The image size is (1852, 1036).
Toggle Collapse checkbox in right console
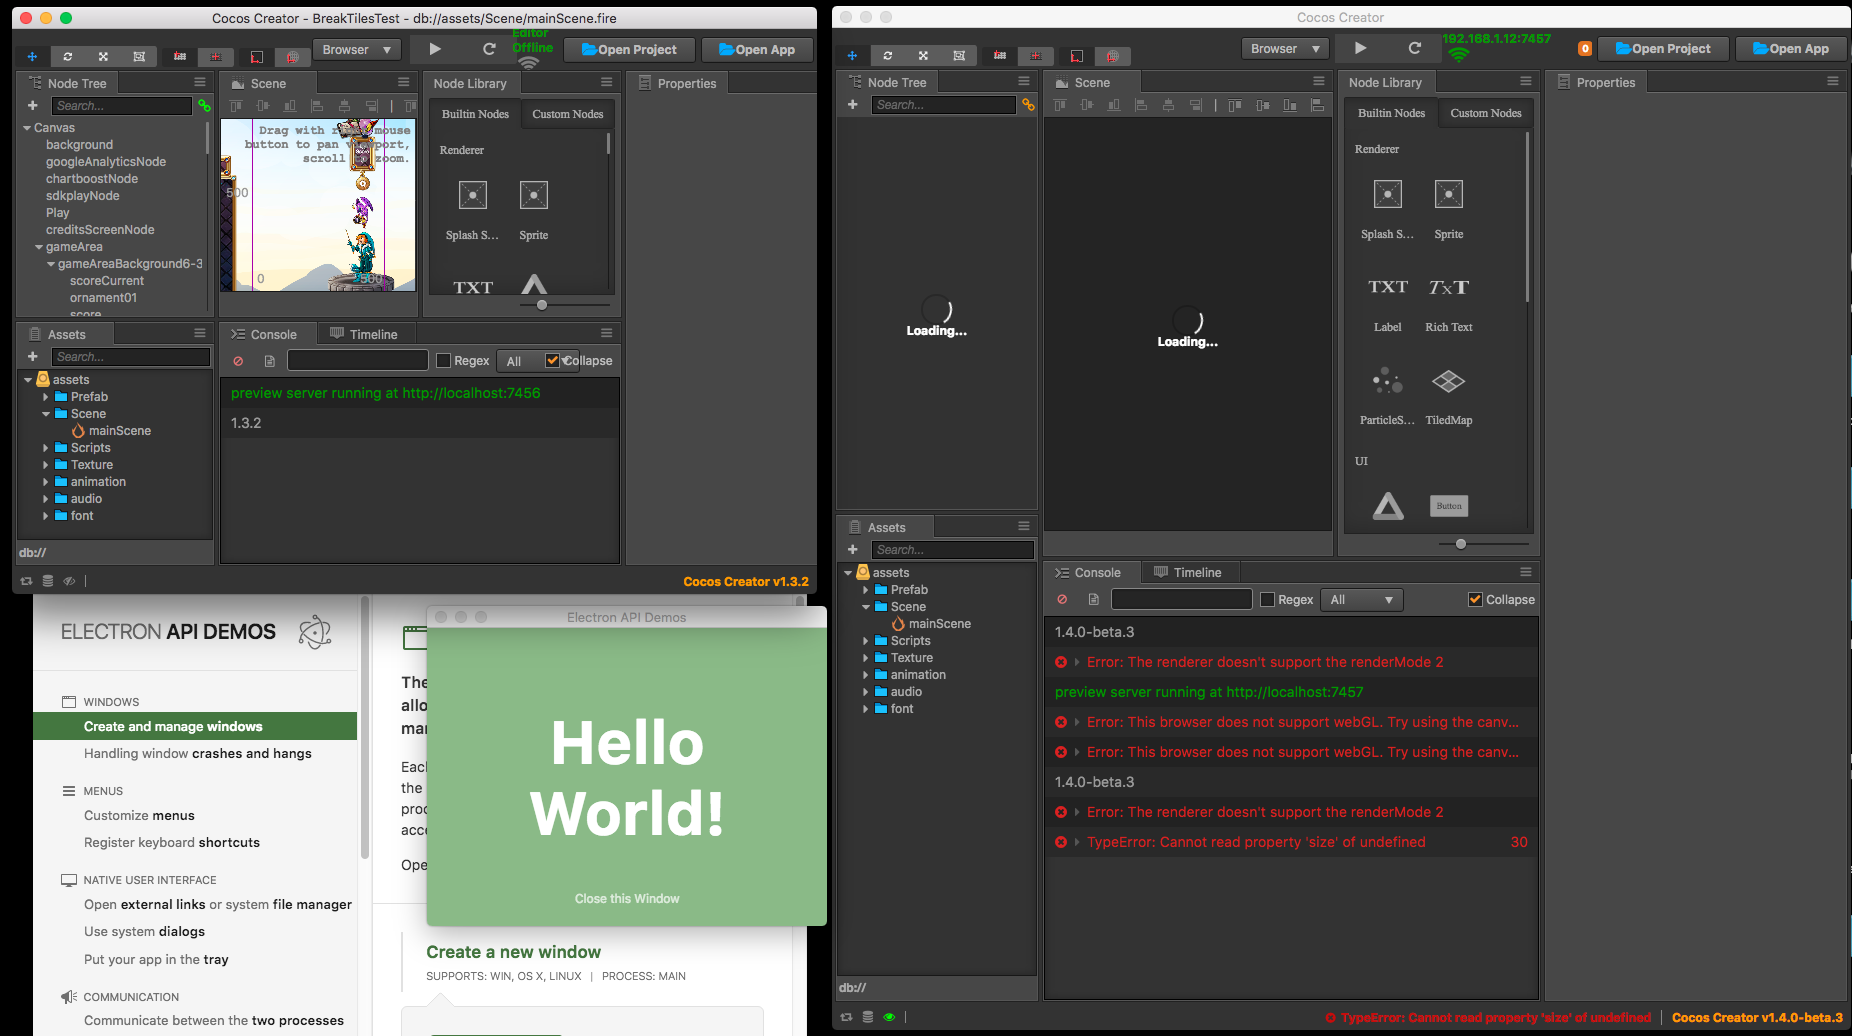pos(1475,600)
